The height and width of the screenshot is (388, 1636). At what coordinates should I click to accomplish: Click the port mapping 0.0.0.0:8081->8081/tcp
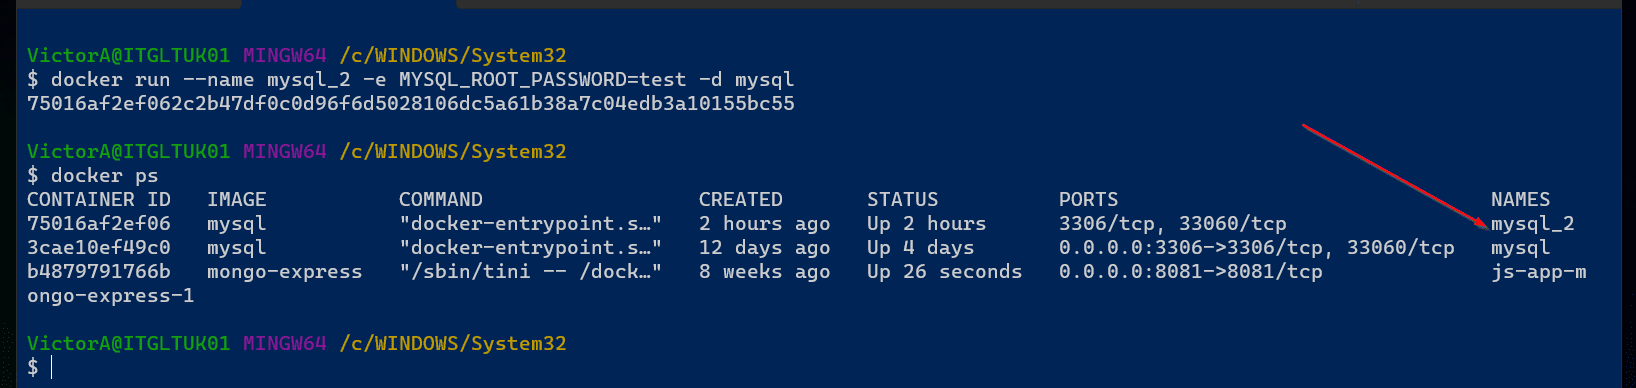1191,272
